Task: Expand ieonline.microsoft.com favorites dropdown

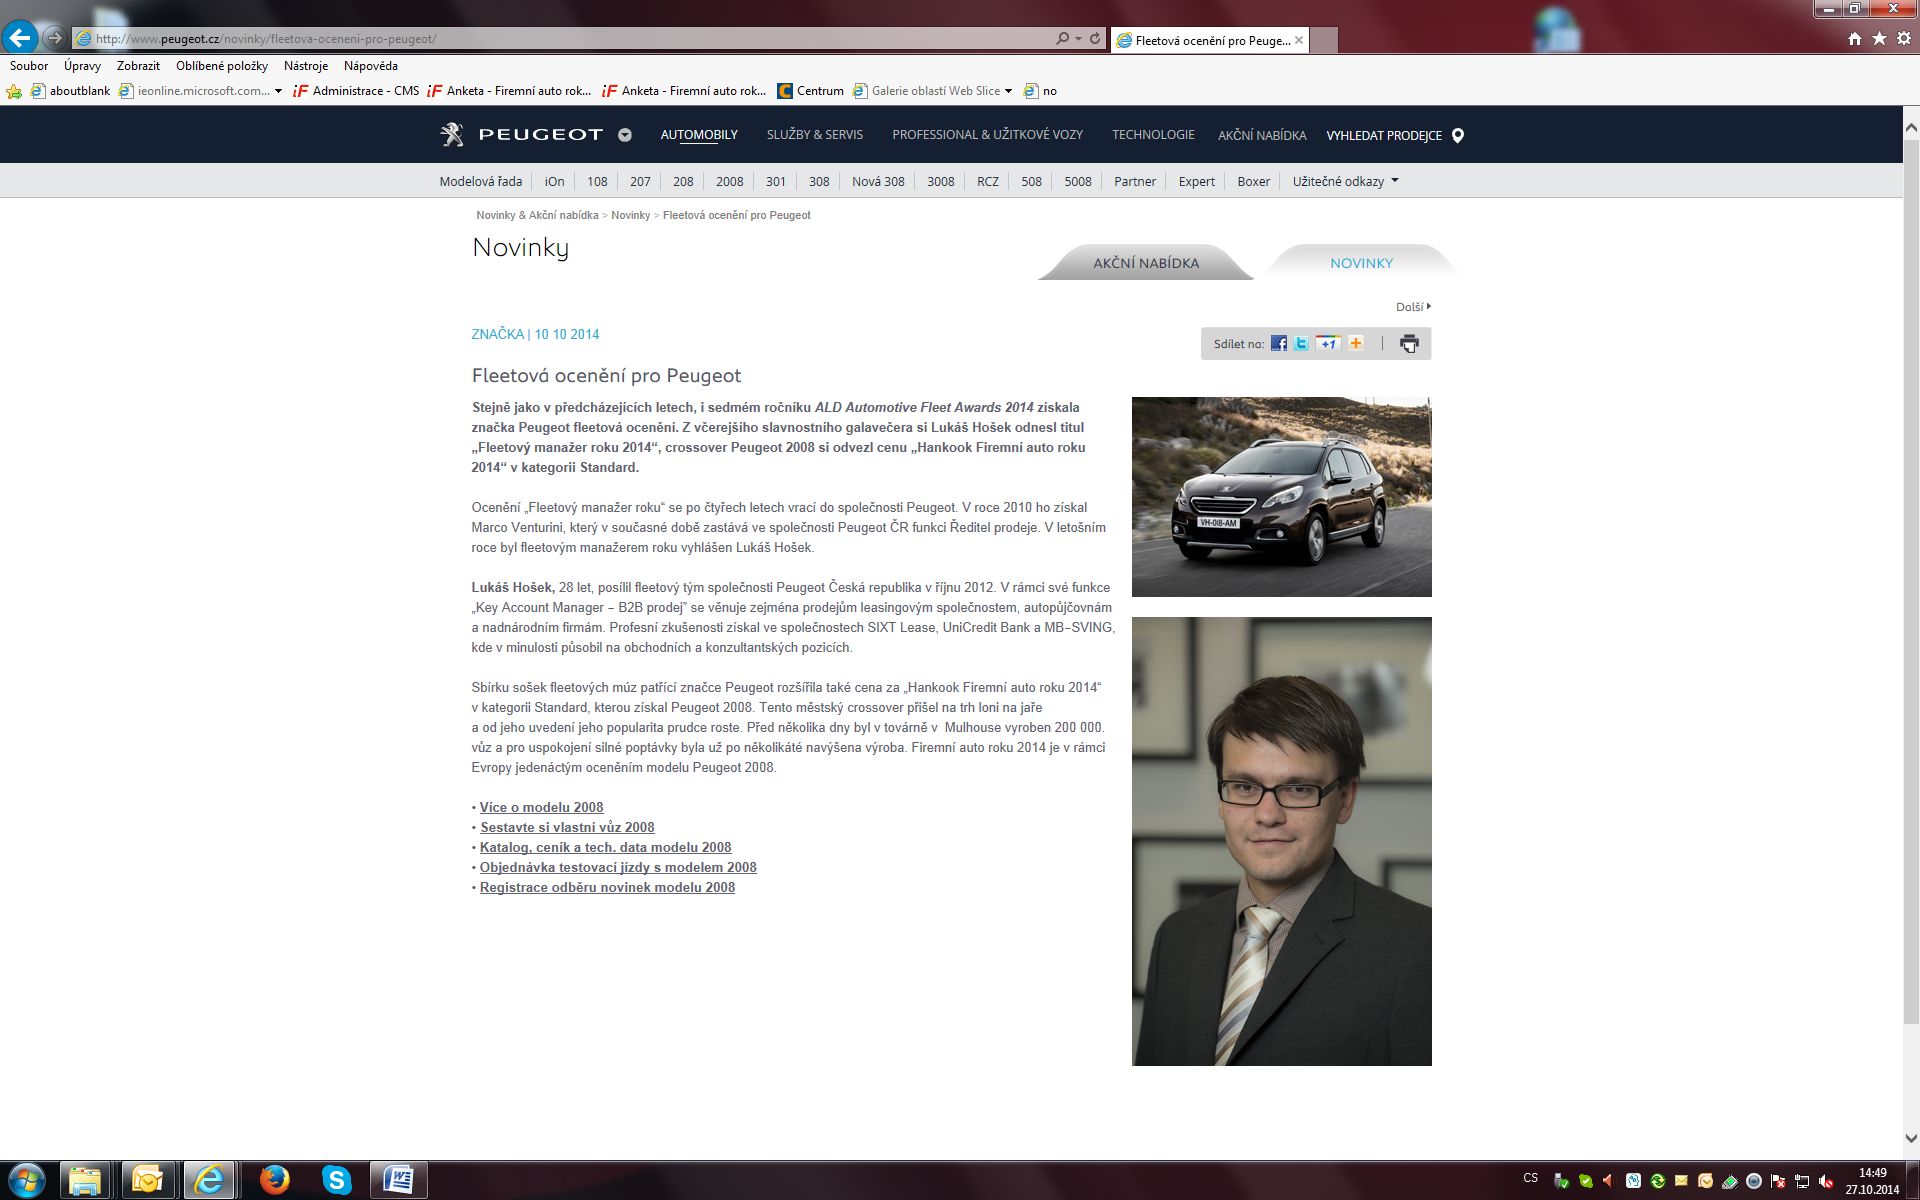Action: click(x=278, y=91)
